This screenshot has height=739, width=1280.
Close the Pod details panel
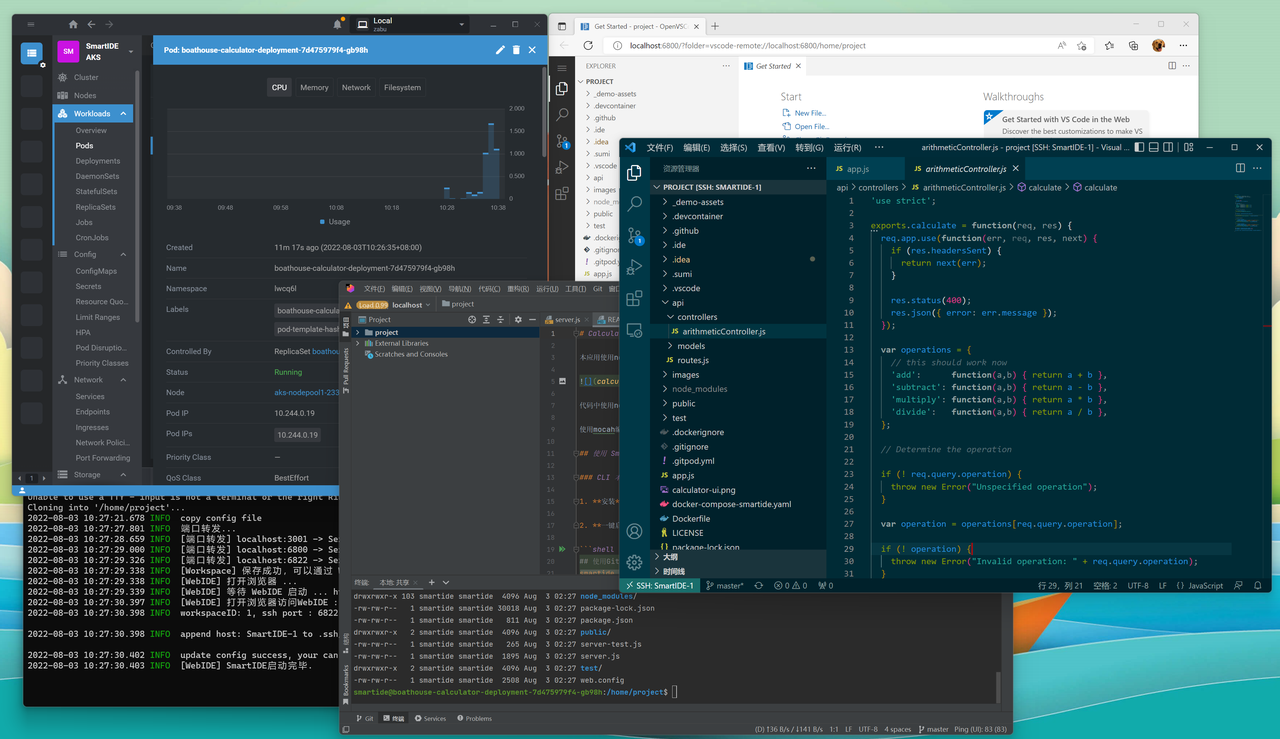[532, 50]
